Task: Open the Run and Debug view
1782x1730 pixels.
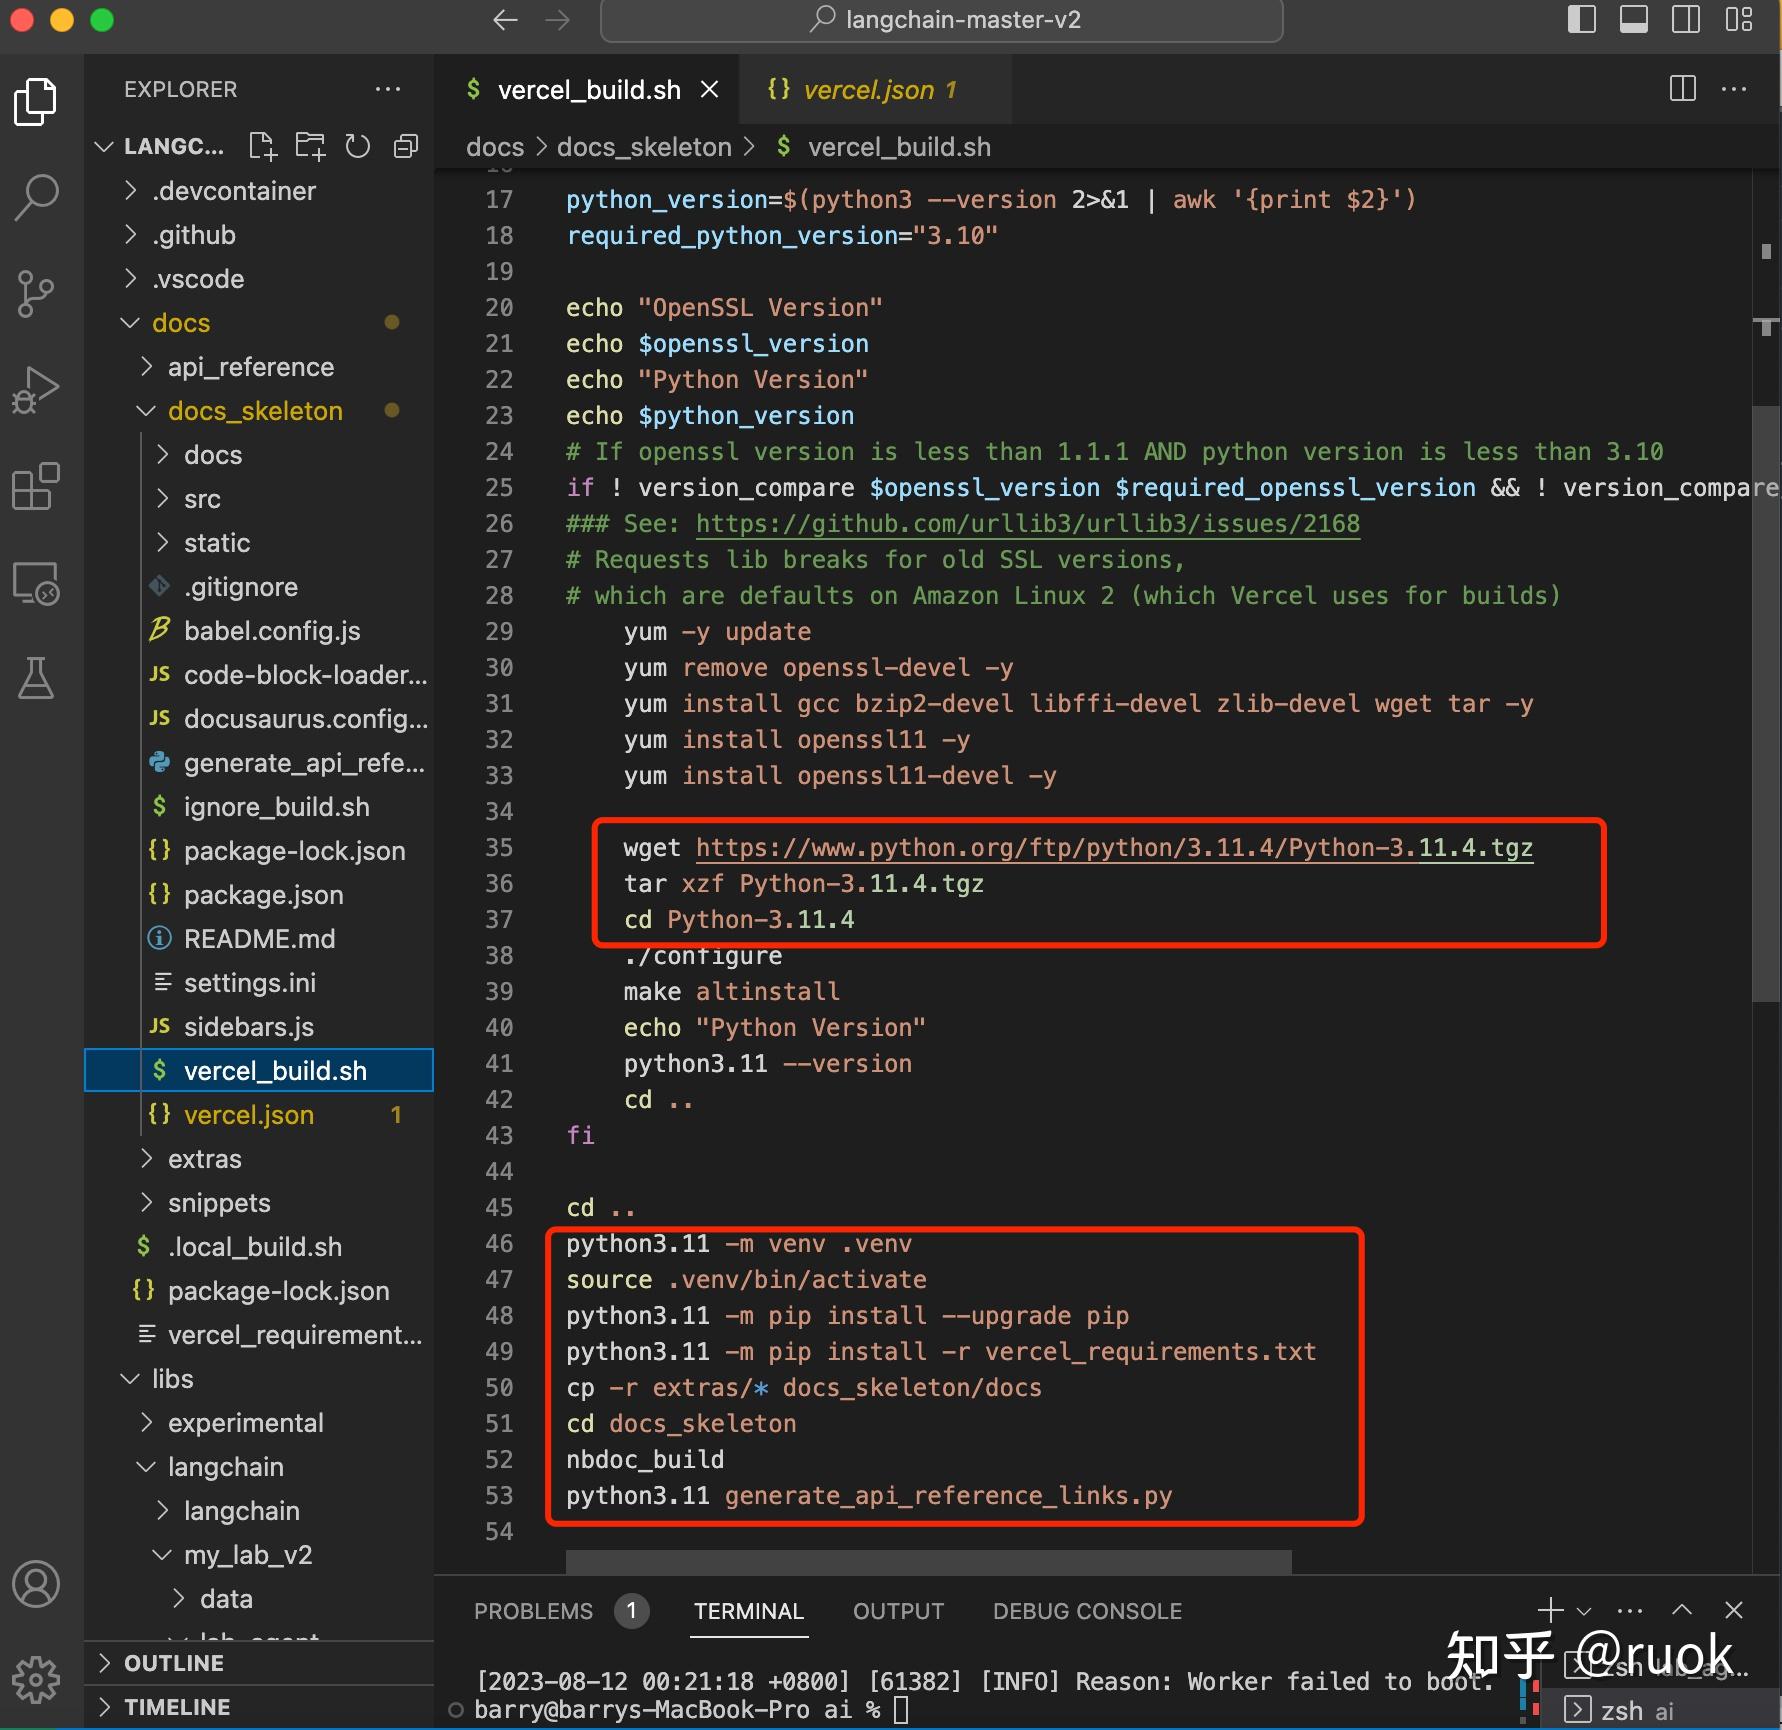Action: 37,390
